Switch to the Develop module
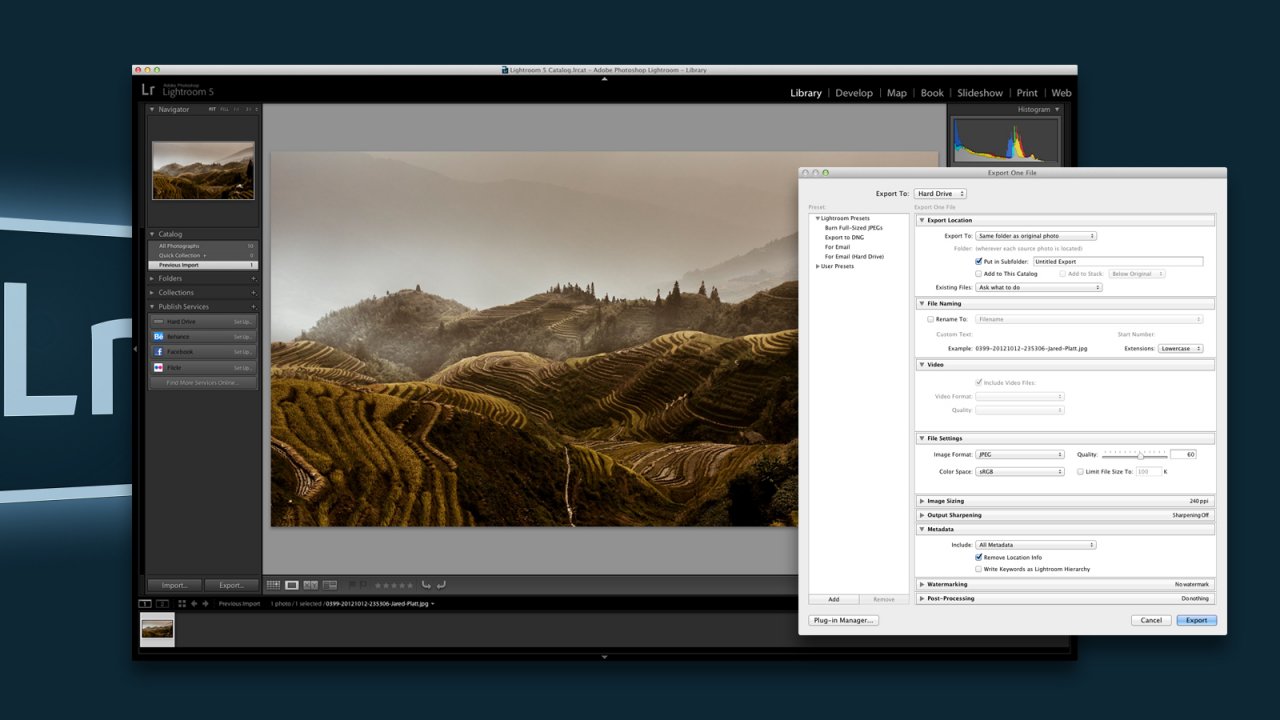Image resolution: width=1280 pixels, height=720 pixels. [854, 92]
